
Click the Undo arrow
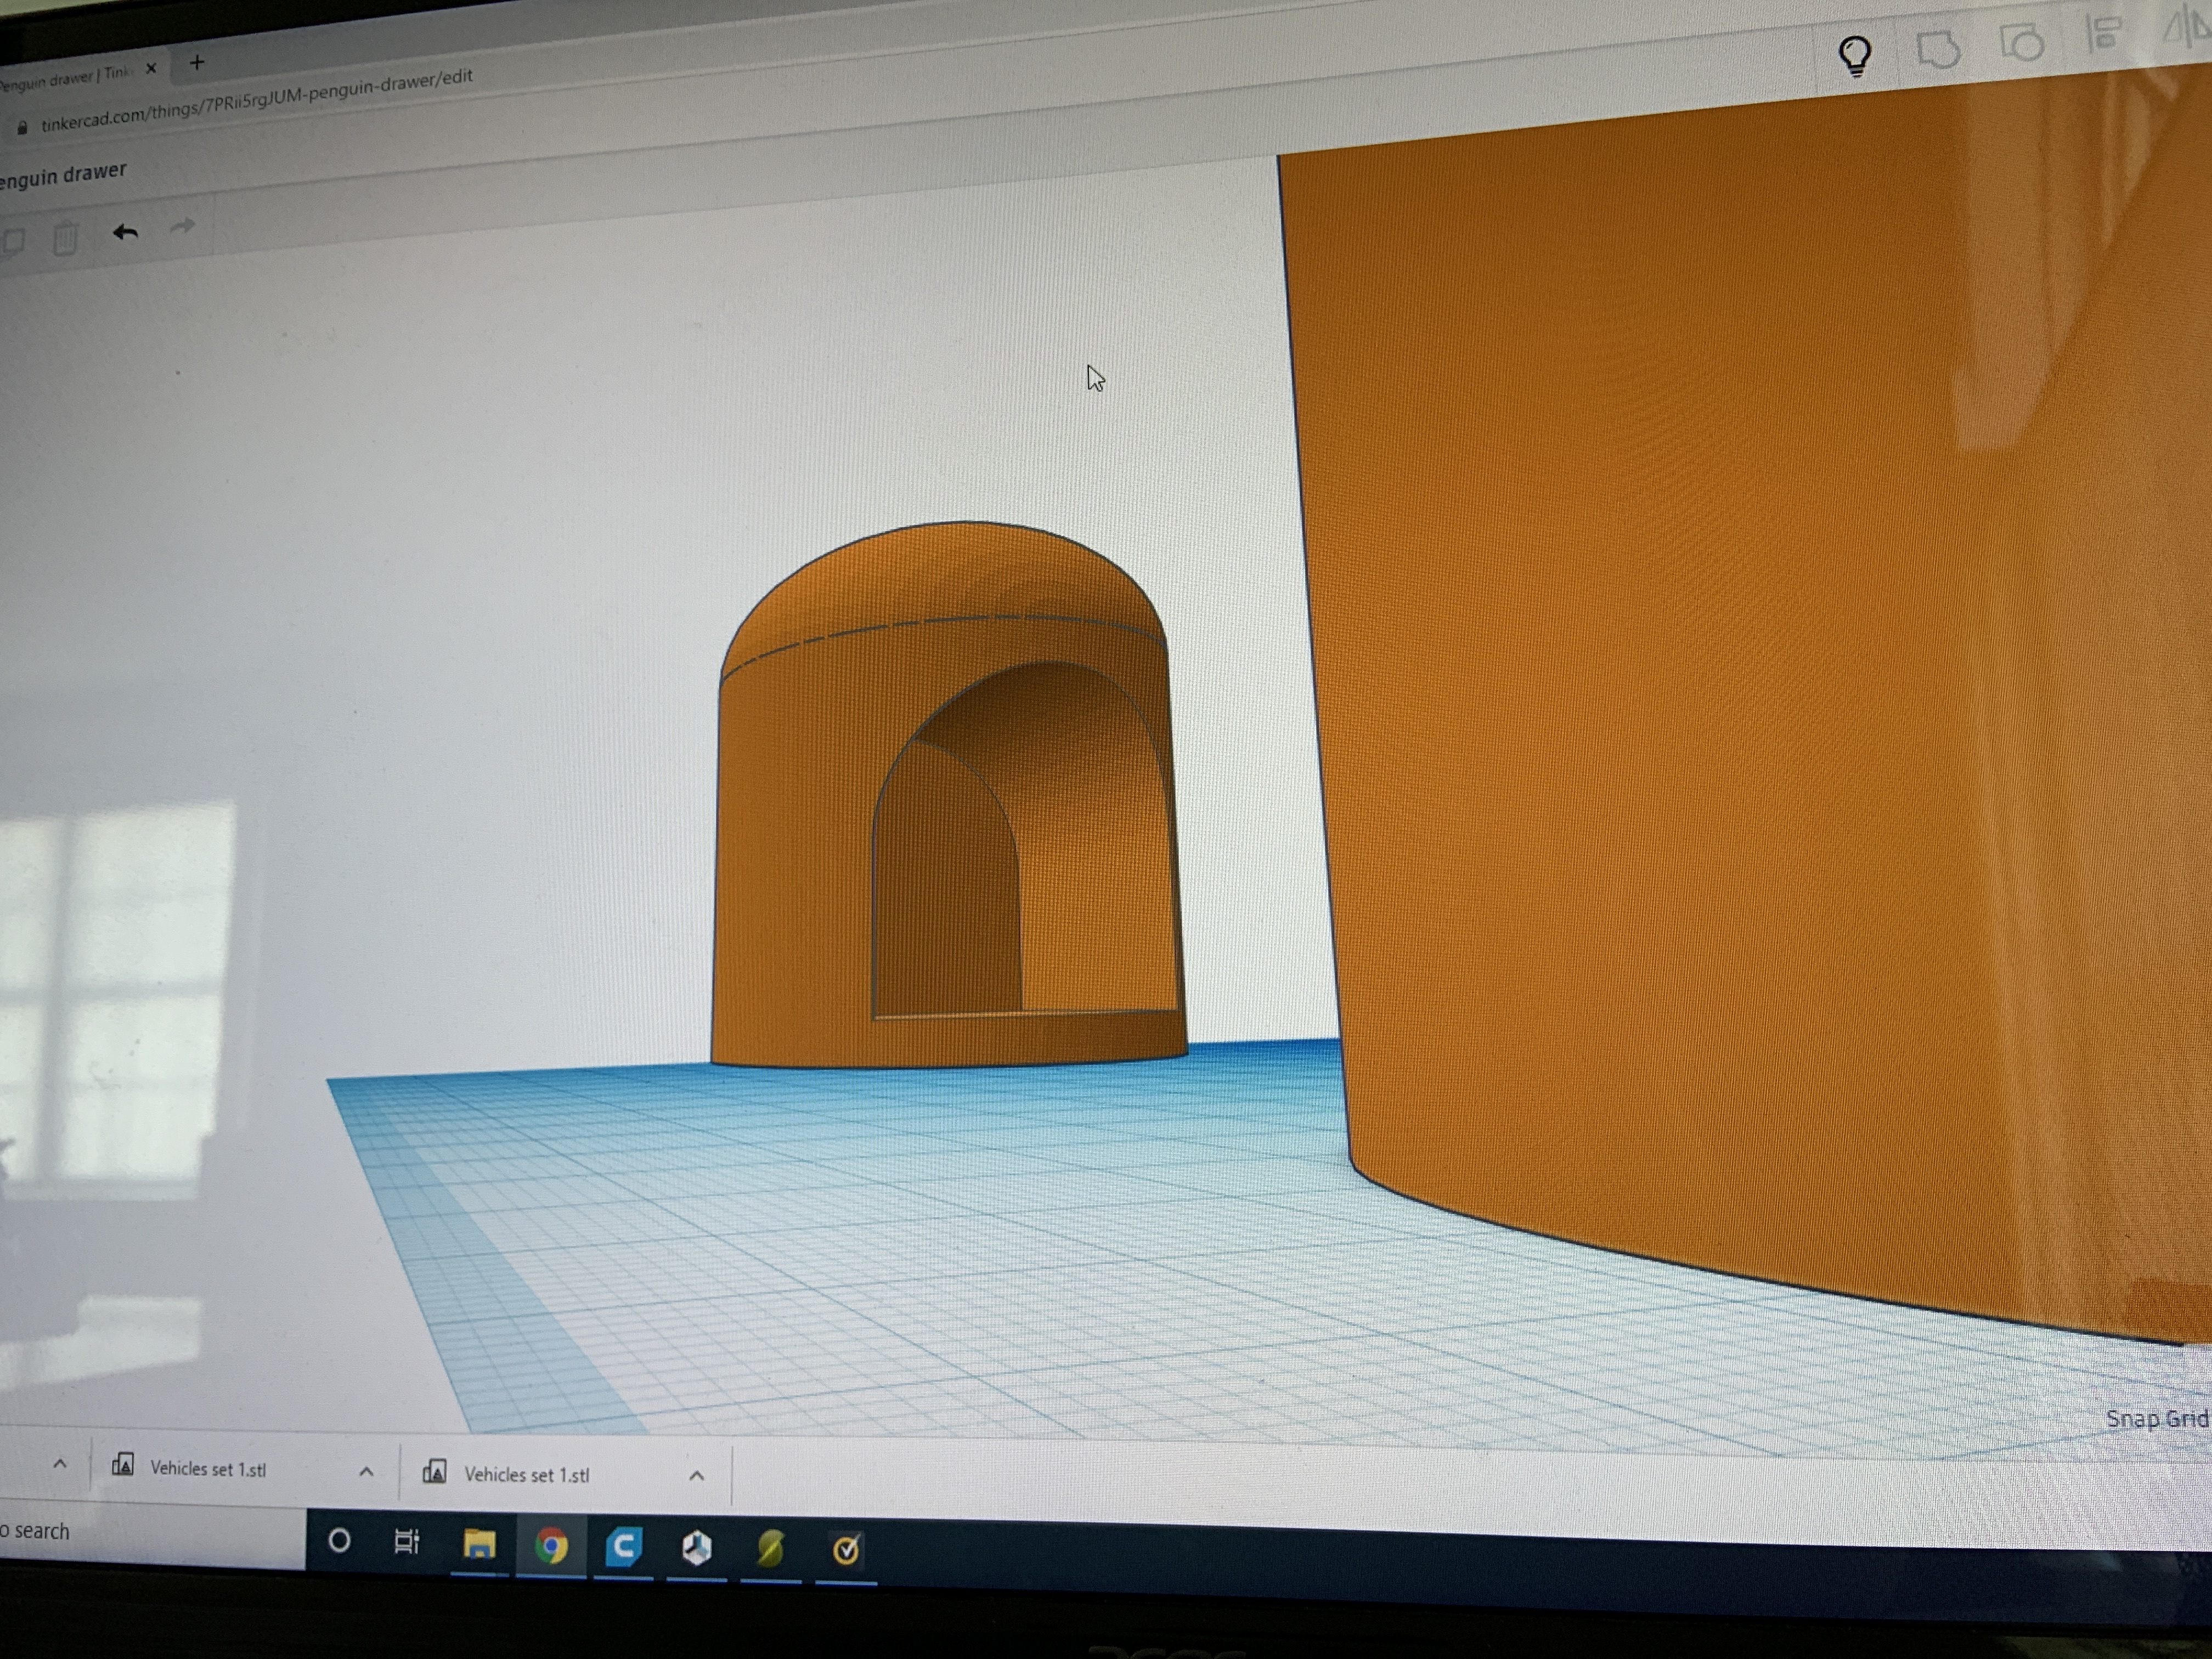coord(125,233)
